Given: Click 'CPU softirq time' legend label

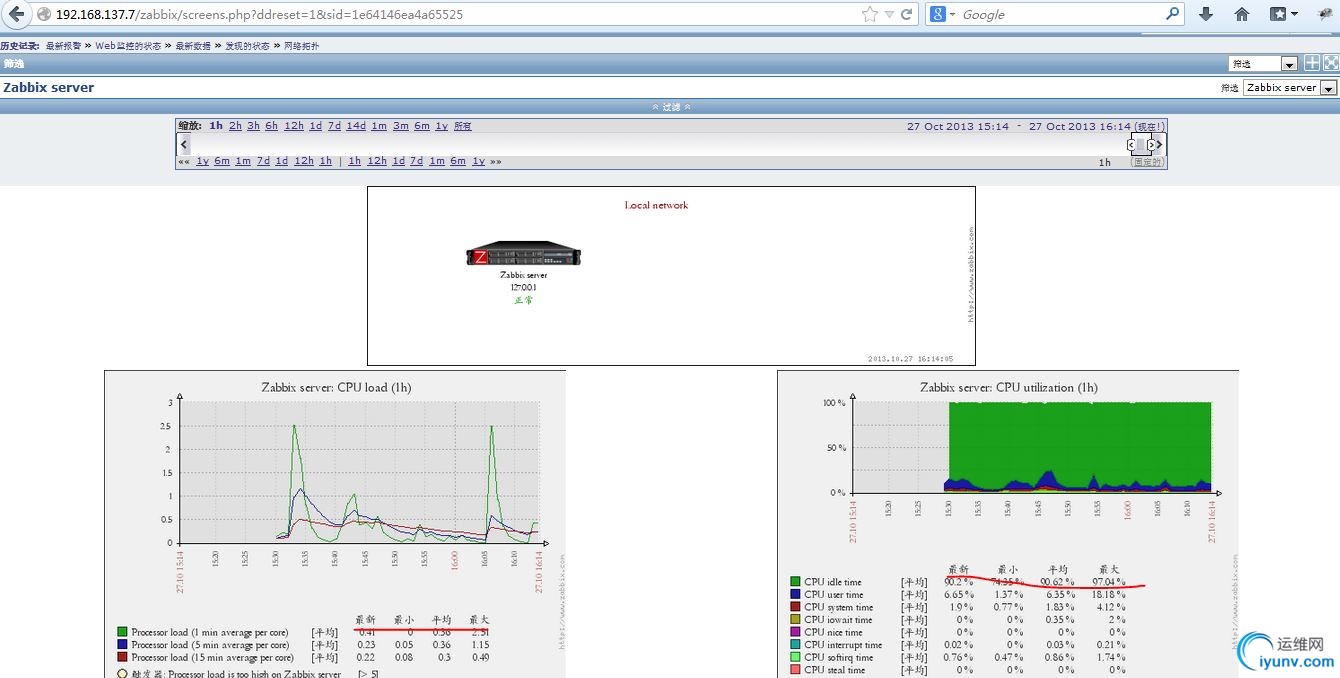Looking at the screenshot, I should 838,658.
